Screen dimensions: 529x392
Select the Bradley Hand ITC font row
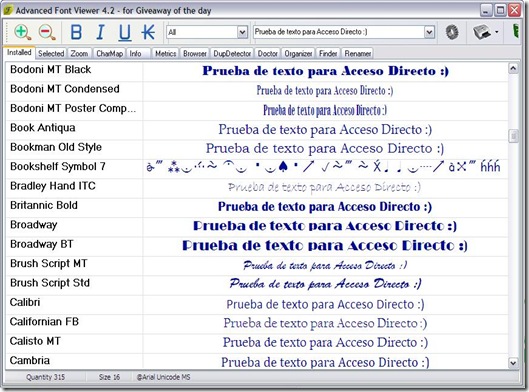[257, 188]
